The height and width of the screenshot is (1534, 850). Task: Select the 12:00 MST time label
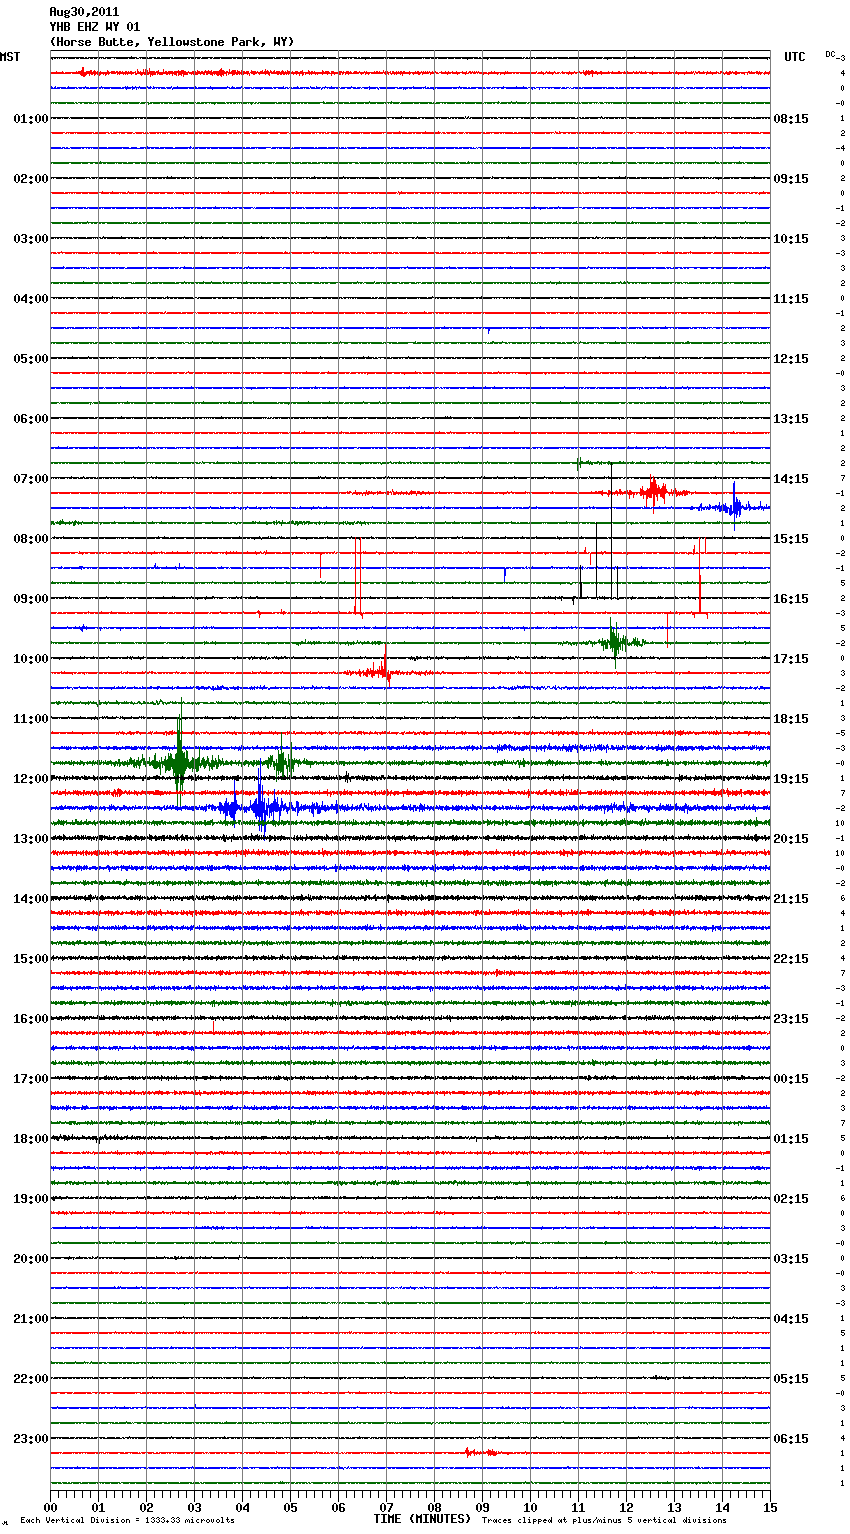point(30,779)
